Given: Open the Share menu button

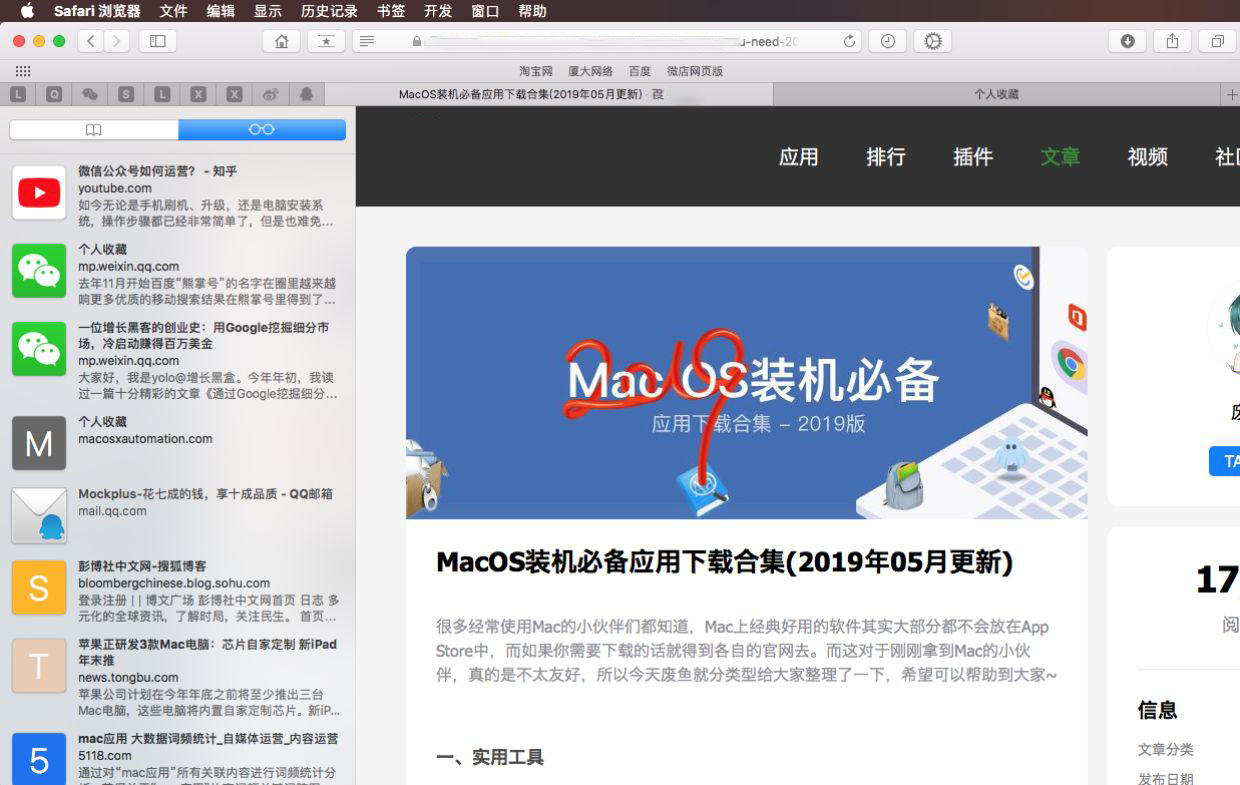Looking at the screenshot, I should point(1172,41).
